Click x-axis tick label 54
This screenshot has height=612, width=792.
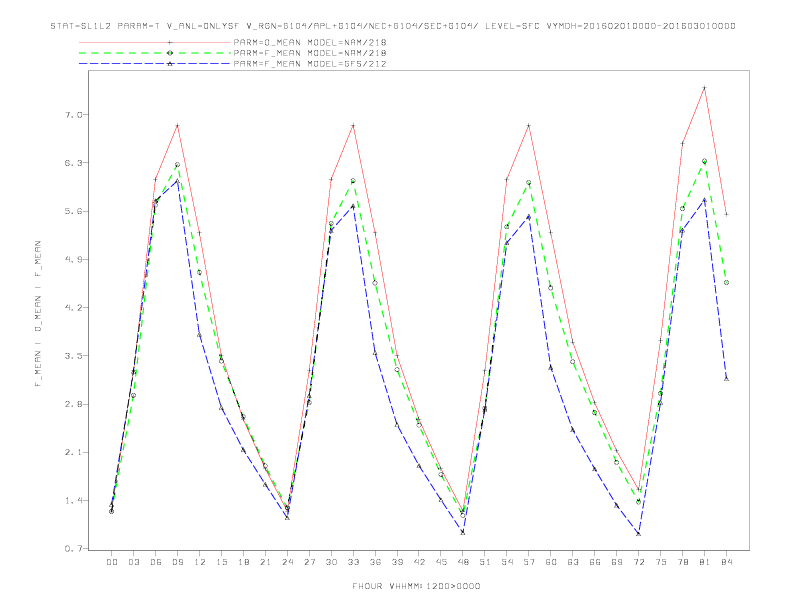point(507,562)
